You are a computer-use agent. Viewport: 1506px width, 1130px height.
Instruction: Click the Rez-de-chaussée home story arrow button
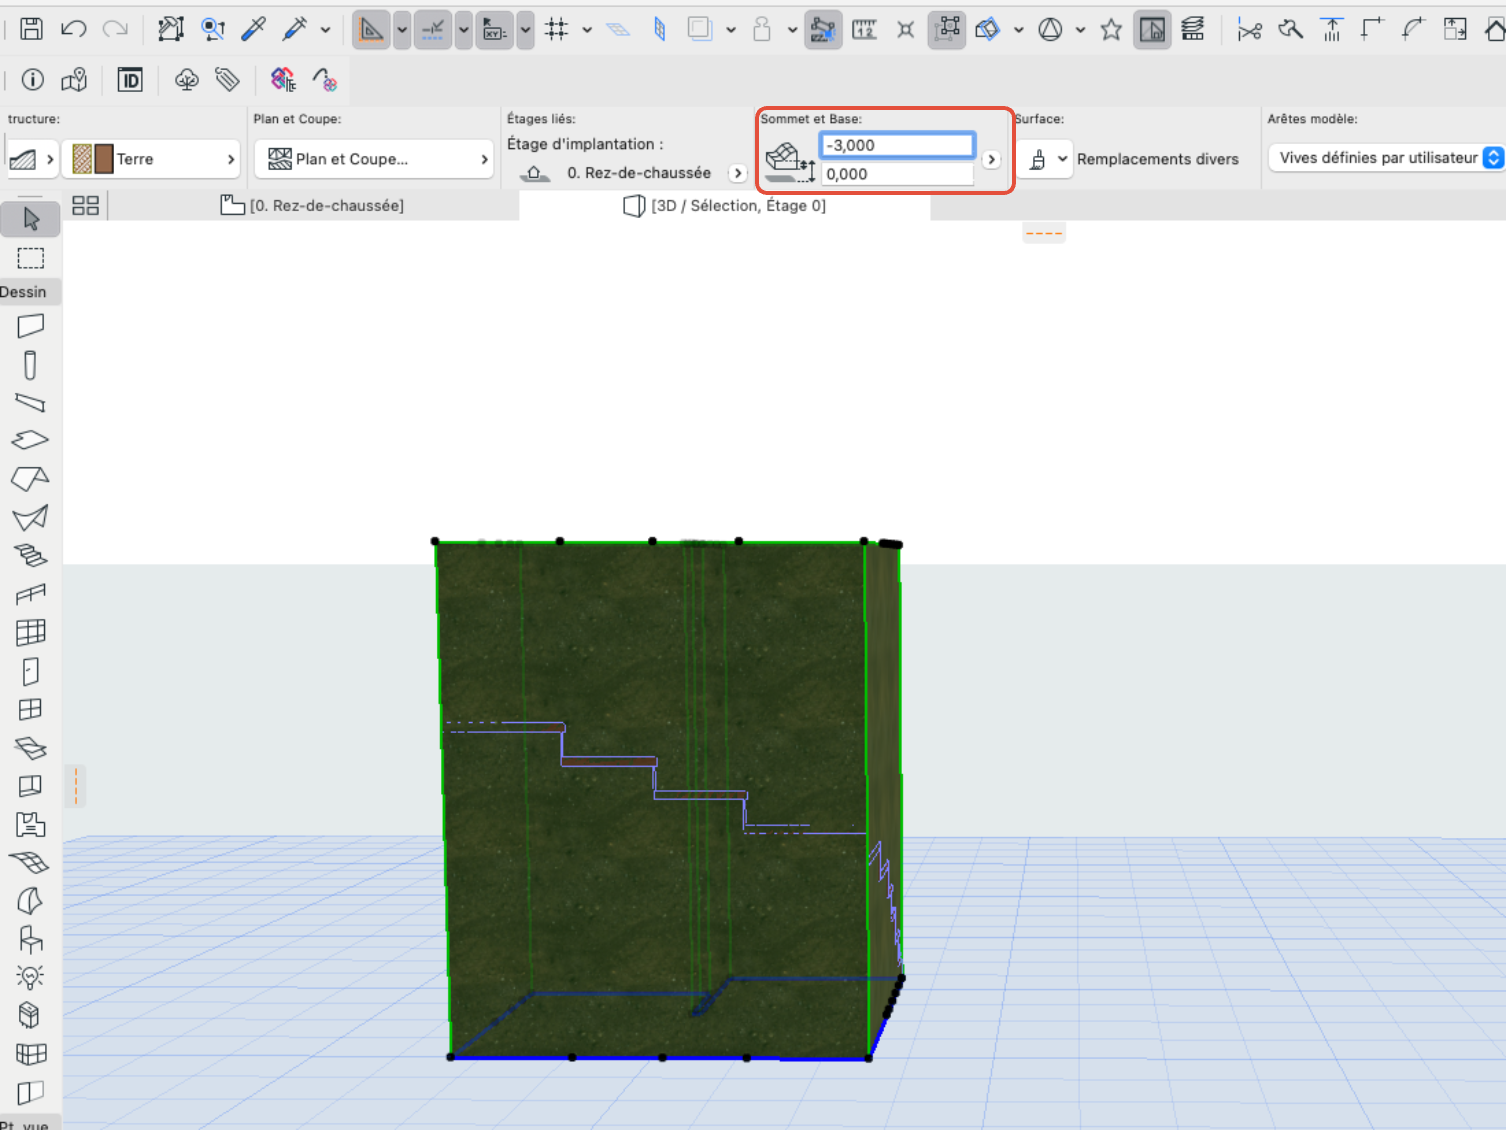pyautogui.click(x=738, y=173)
